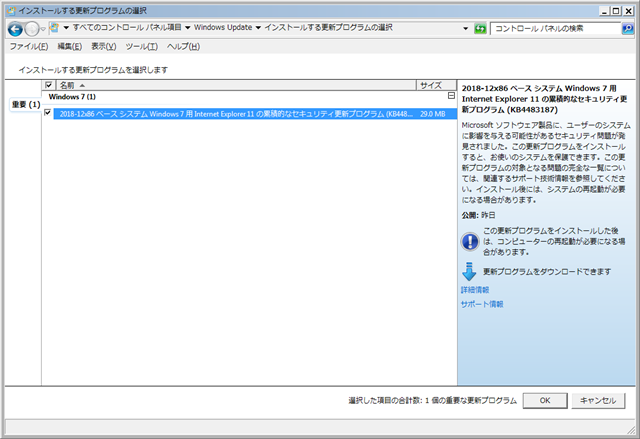Click the Windows Update title bar icon
The image size is (640, 439).
tap(11, 11)
